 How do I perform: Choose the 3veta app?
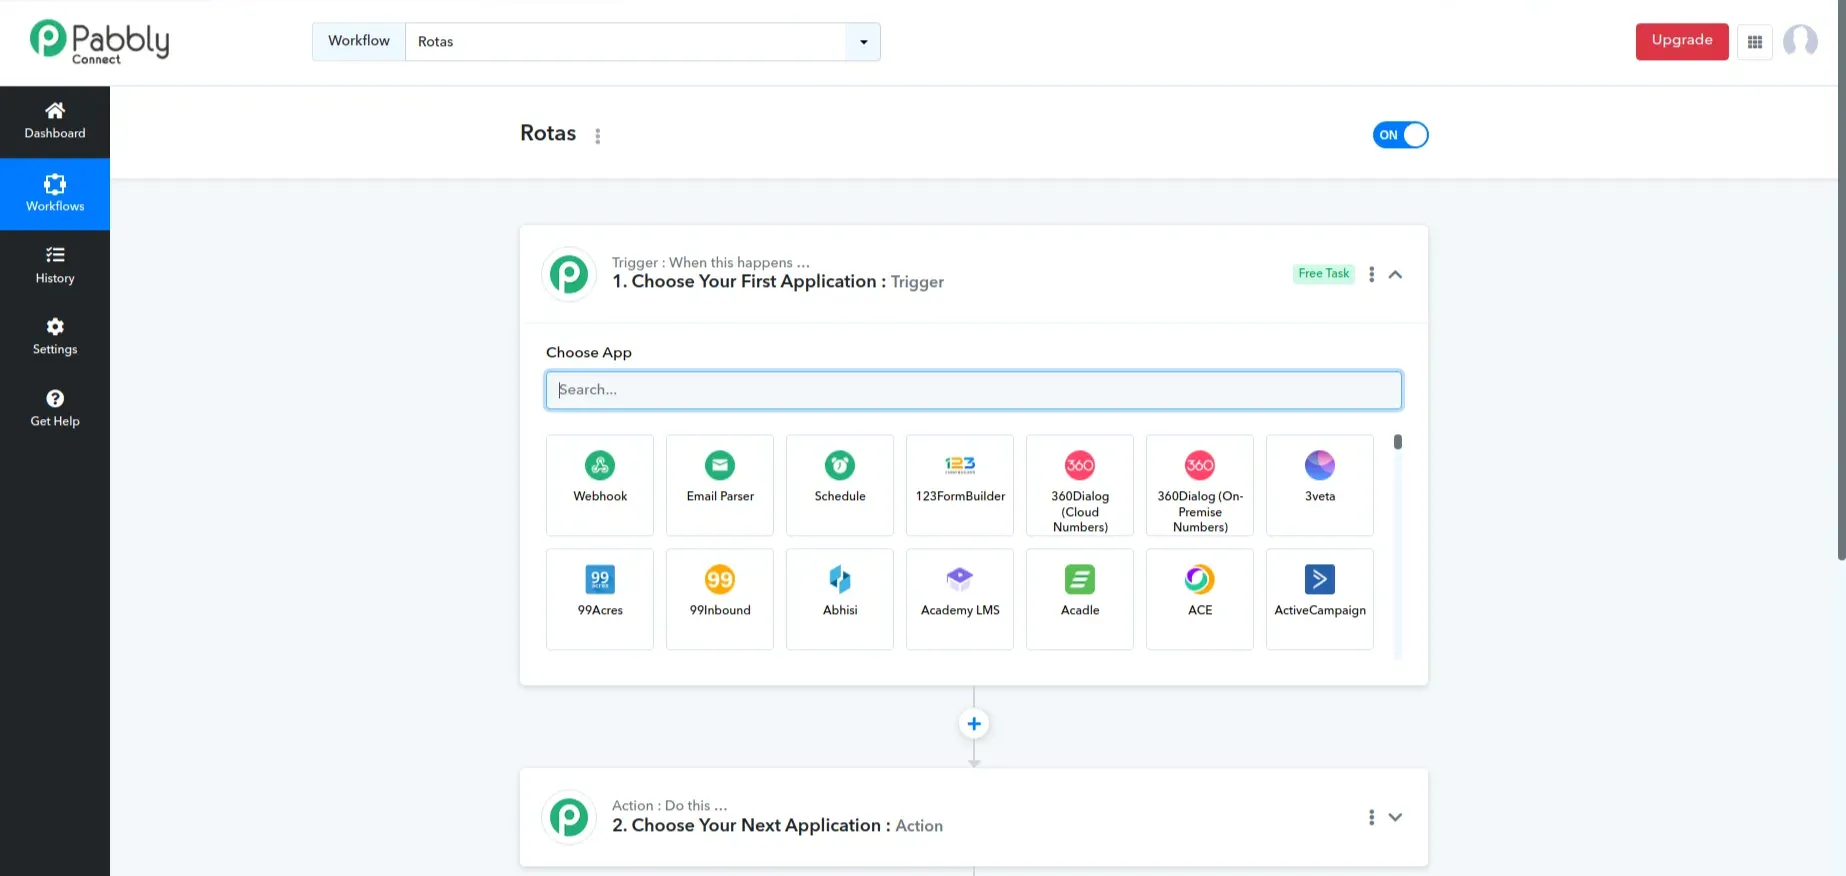(1320, 485)
